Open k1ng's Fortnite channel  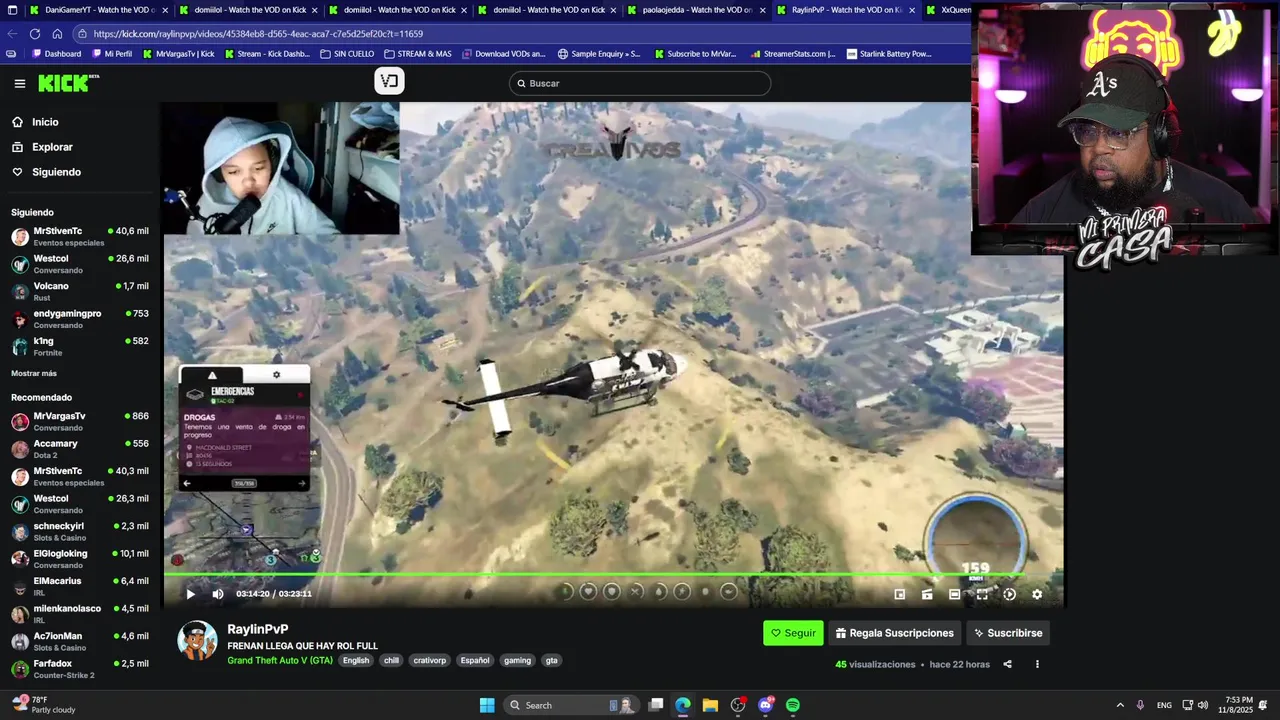(80, 346)
